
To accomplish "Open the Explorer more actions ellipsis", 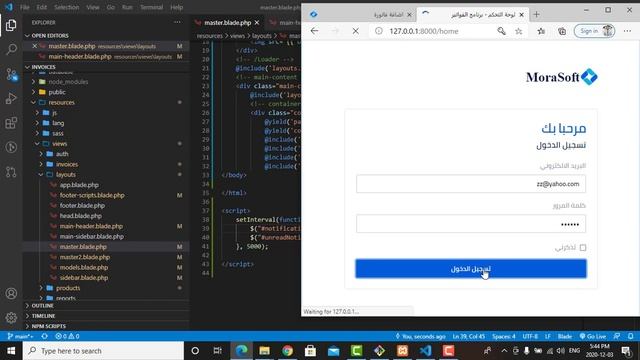I will 177,22.
